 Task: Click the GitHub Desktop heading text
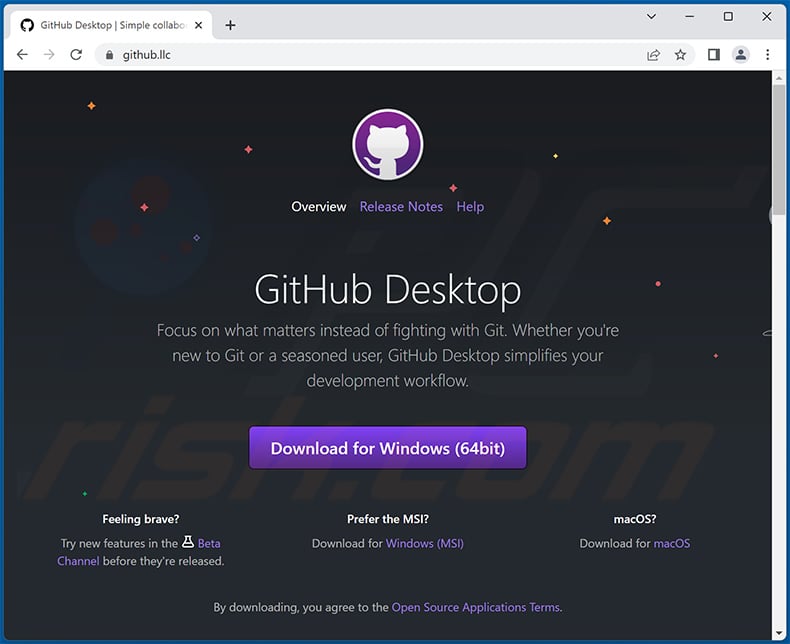coord(387,290)
